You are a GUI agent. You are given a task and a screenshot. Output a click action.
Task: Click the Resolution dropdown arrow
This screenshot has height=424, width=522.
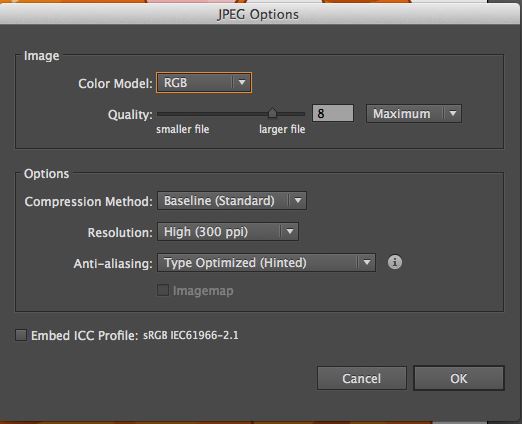pos(290,232)
